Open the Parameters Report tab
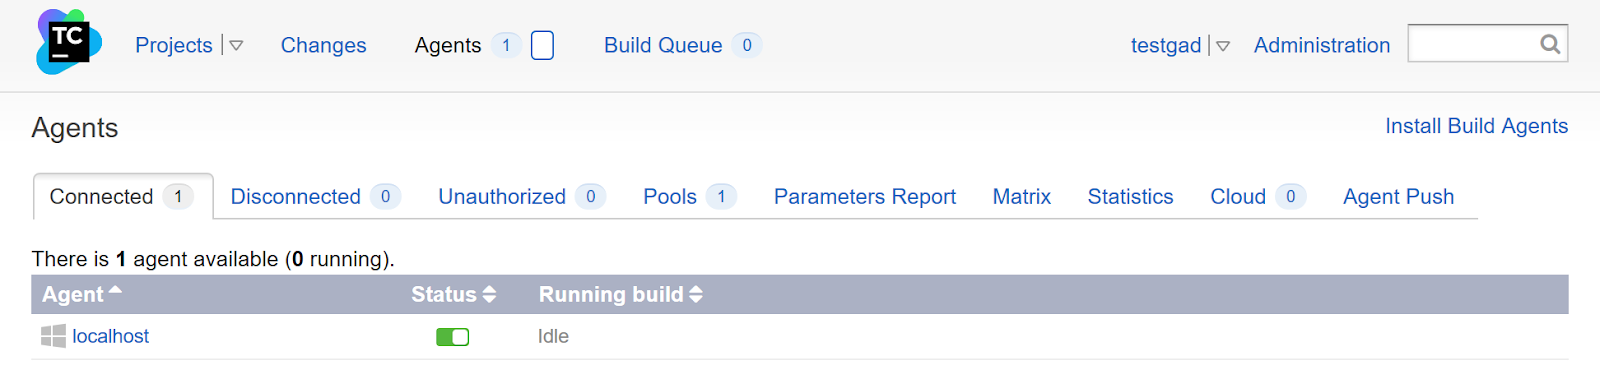1600x379 pixels. click(x=865, y=197)
